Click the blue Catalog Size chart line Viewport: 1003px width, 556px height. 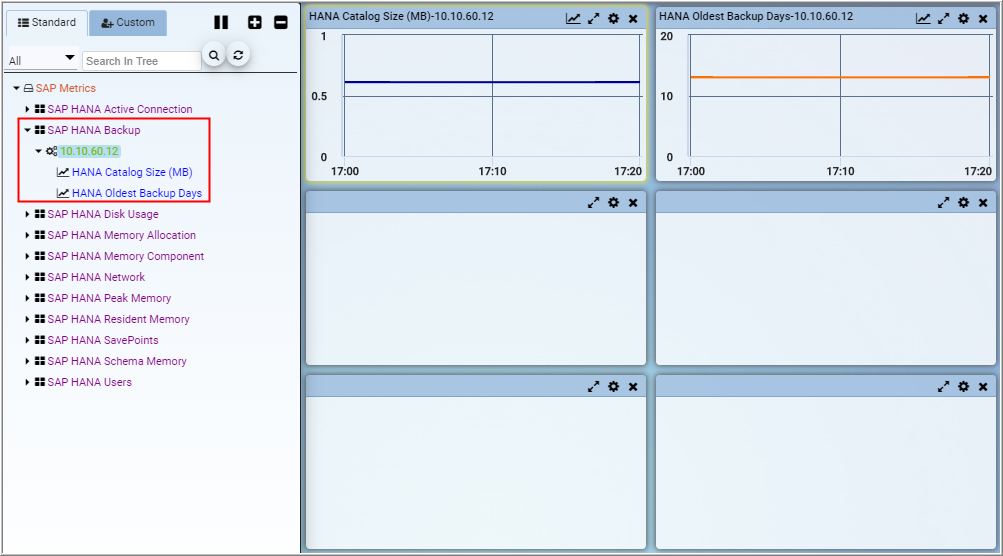(x=492, y=82)
